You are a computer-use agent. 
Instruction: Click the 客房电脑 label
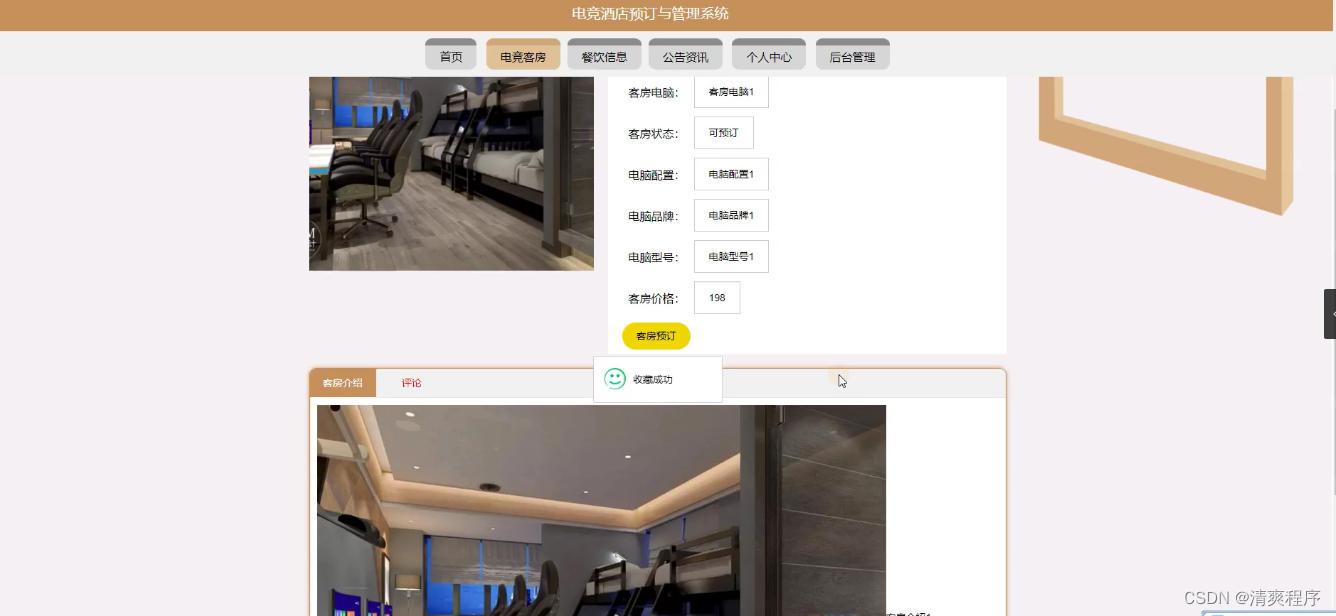653,93
